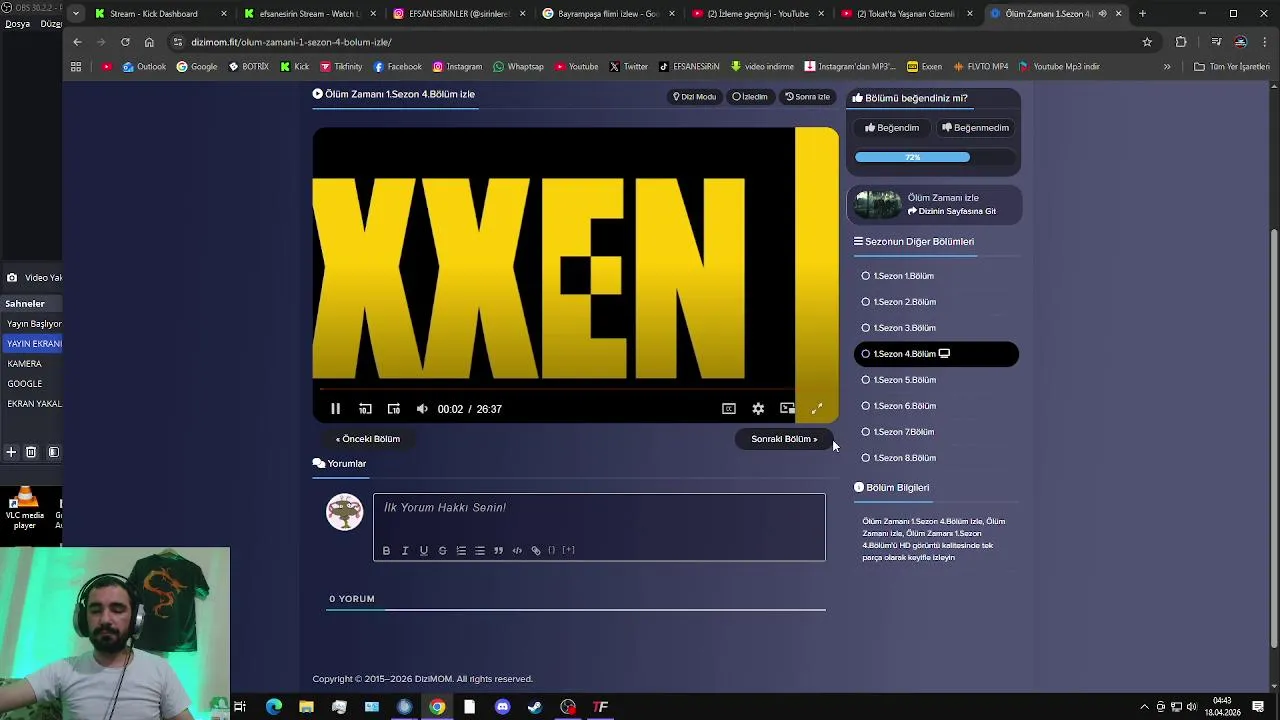Open Discord from the taskbar
1280x720 pixels.
(x=502, y=707)
